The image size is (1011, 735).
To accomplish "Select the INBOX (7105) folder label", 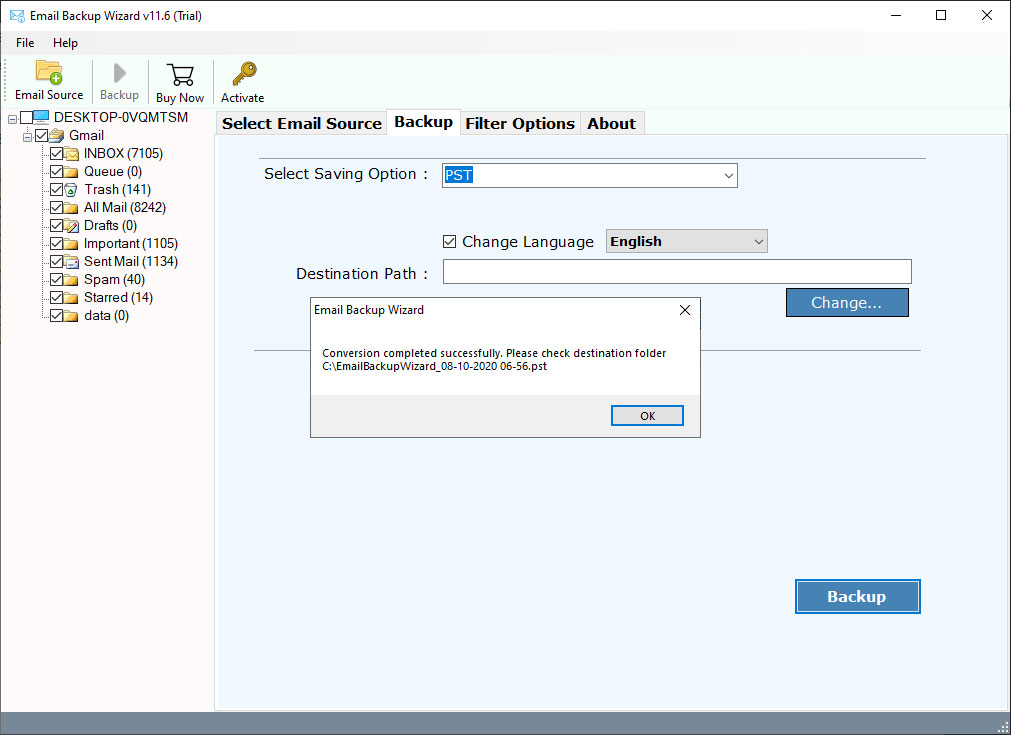I will (123, 153).
